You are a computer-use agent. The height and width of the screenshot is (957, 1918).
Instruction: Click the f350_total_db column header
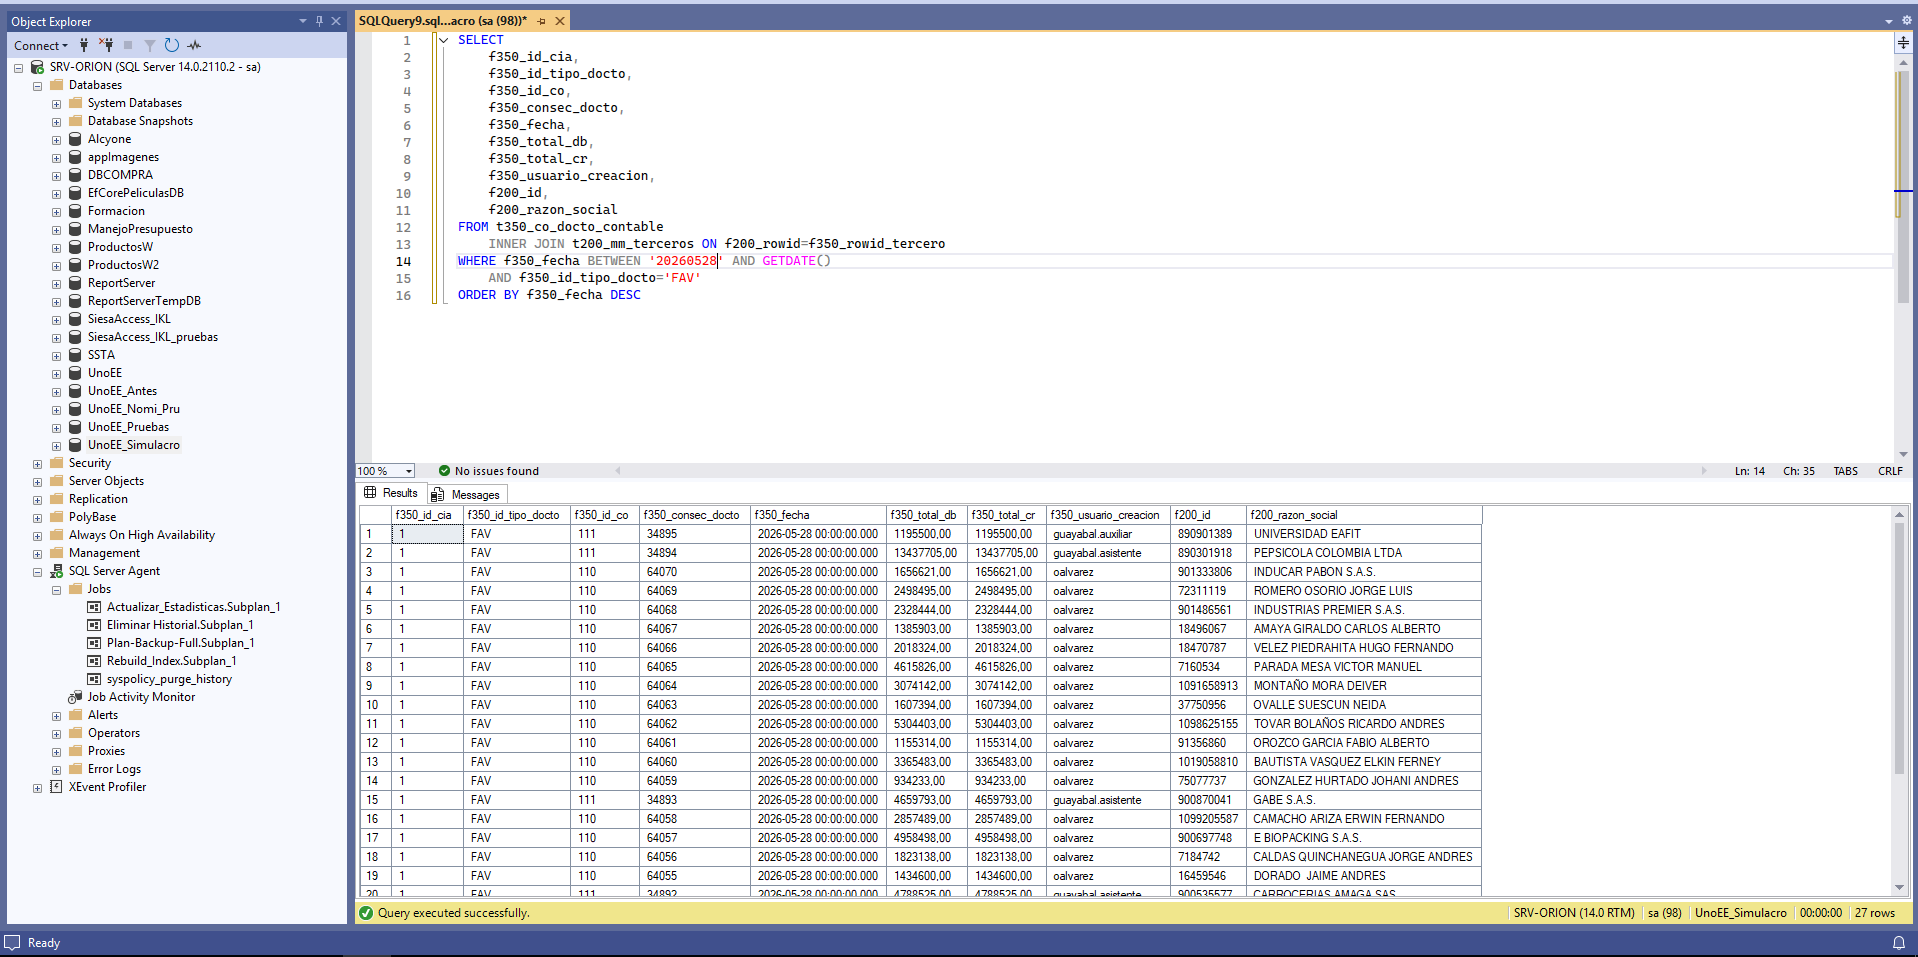click(x=926, y=515)
